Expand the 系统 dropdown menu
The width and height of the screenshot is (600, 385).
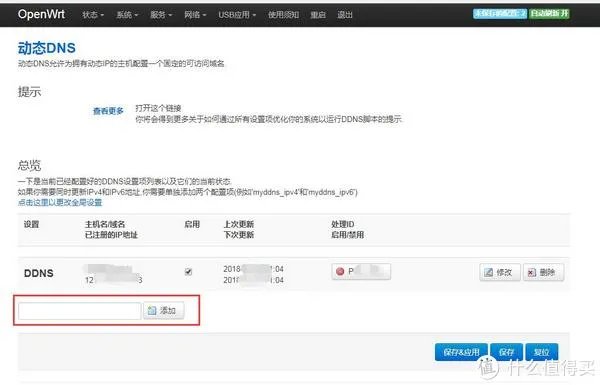pos(127,15)
